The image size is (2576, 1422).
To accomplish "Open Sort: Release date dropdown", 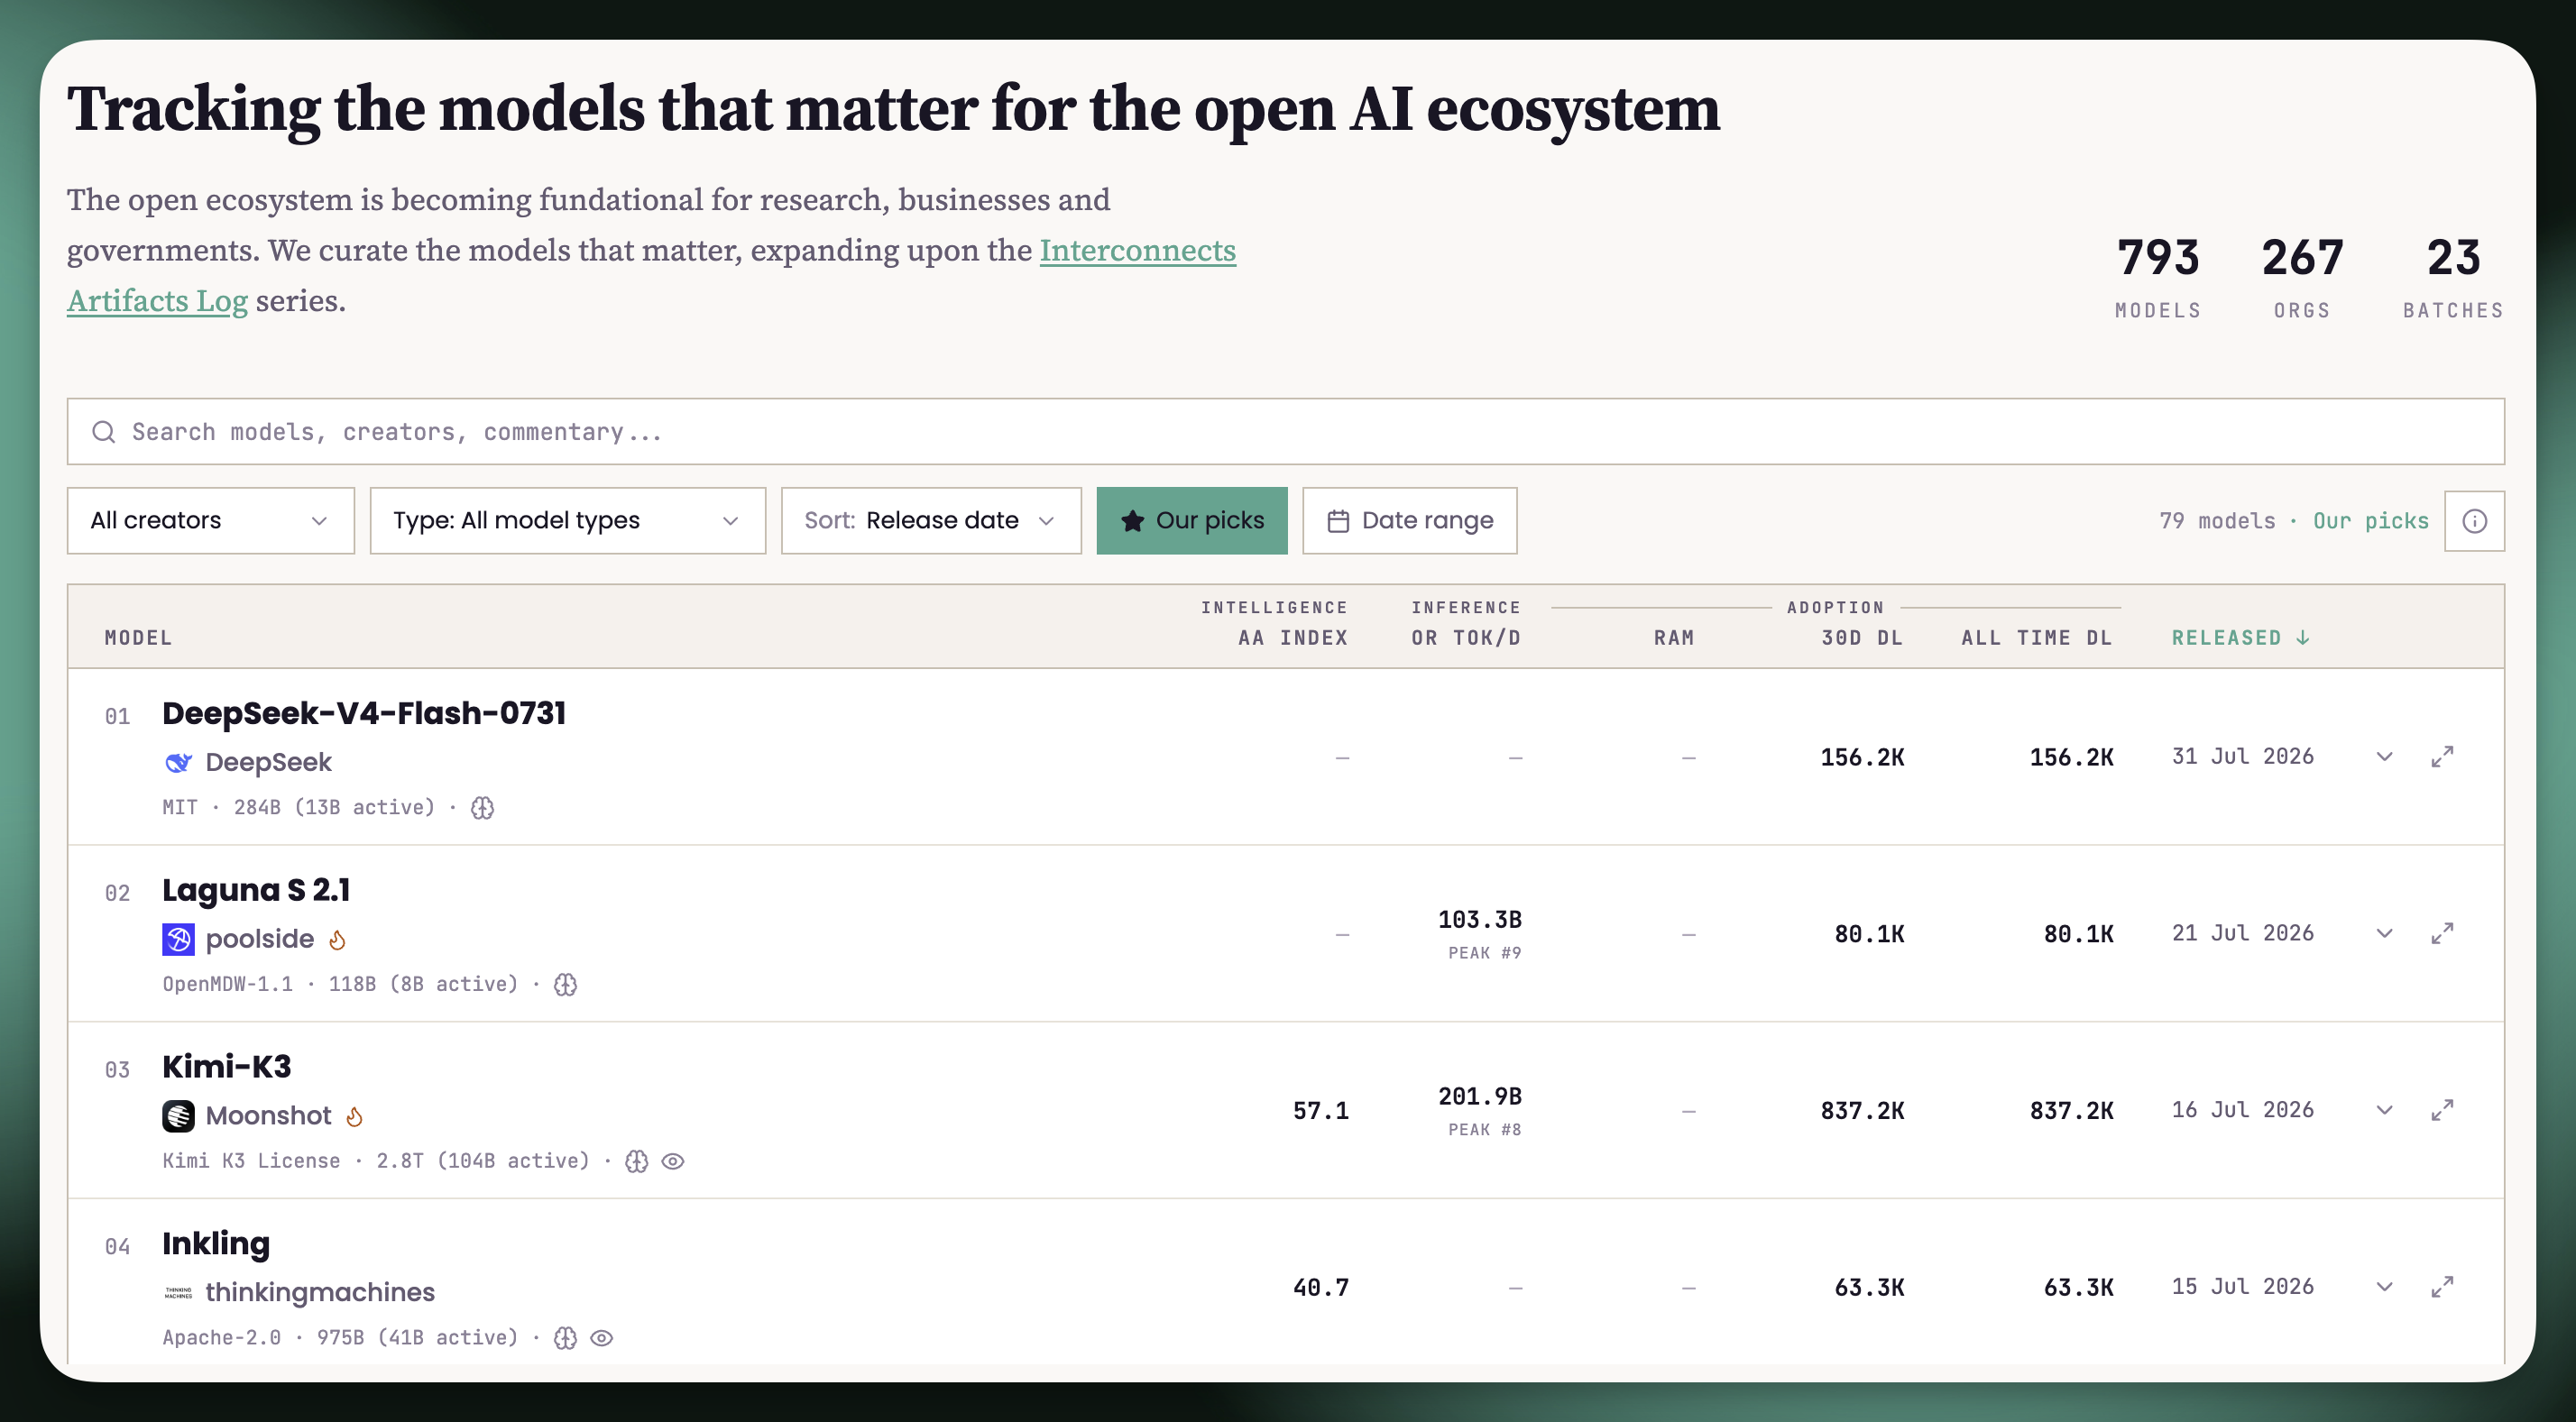I will pyautogui.click(x=931, y=521).
